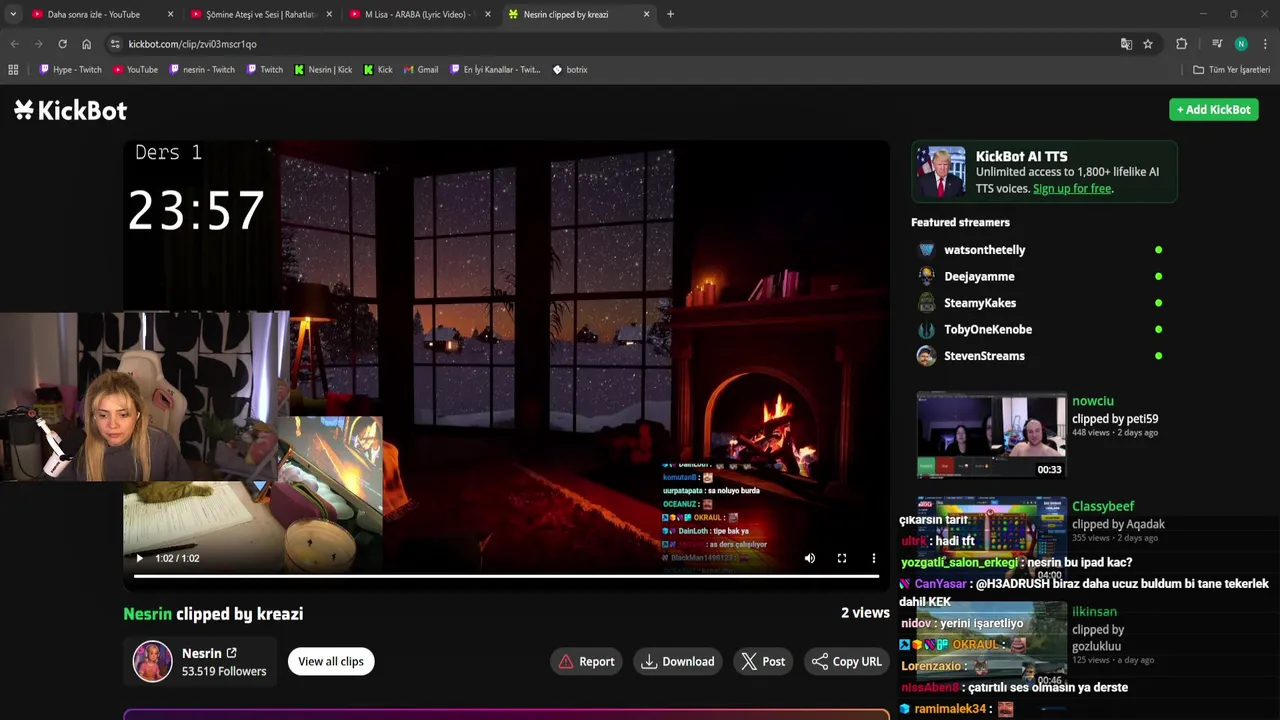This screenshot has width=1280, height=720.
Task: Go forward in browser history
Action: [38, 44]
